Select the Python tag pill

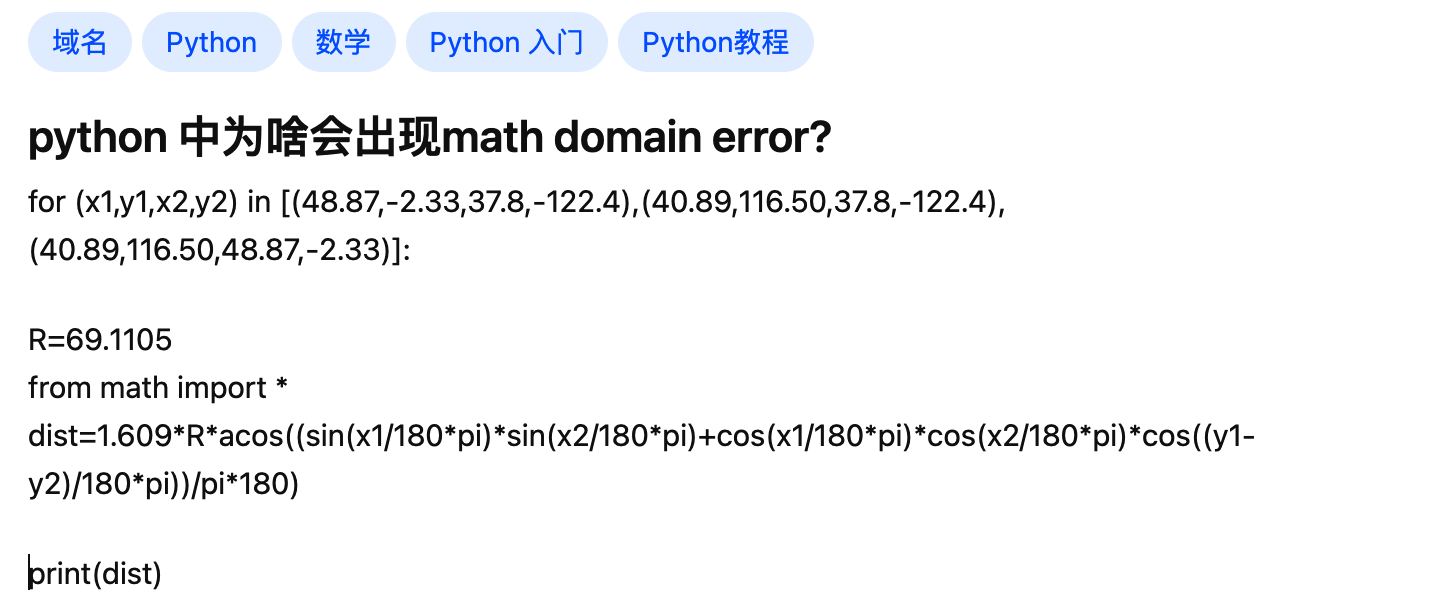[x=211, y=41]
